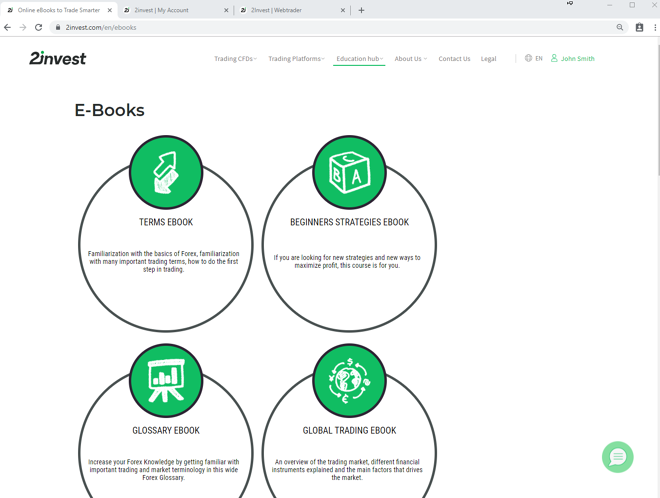Expand the About Us menu
The width and height of the screenshot is (660, 498).
pos(410,59)
